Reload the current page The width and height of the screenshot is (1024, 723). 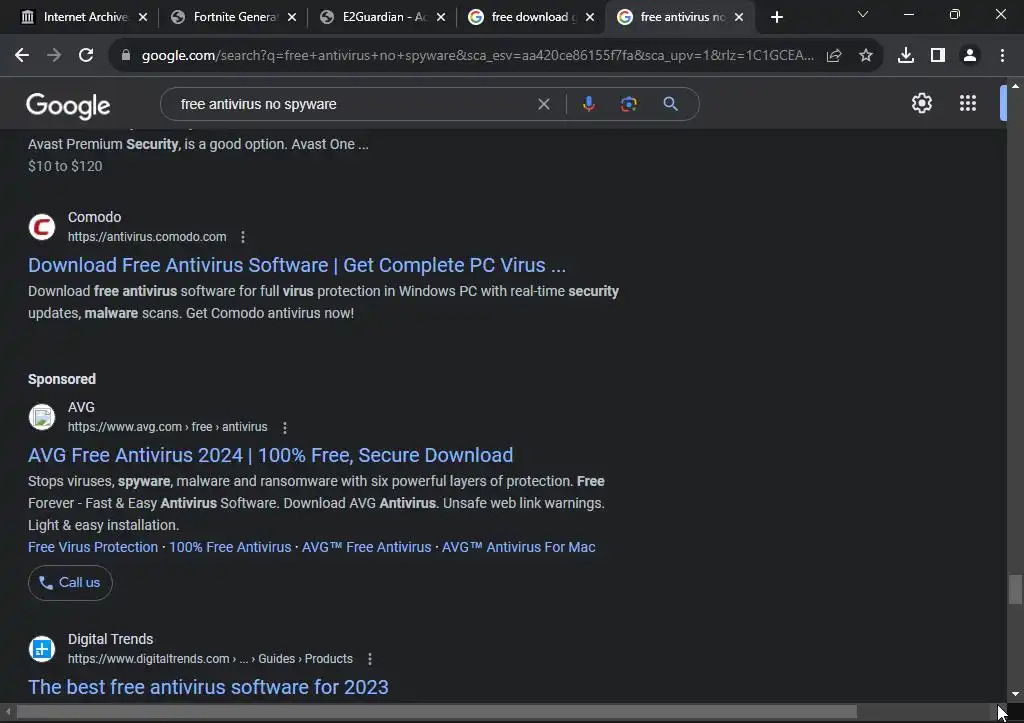point(86,56)
